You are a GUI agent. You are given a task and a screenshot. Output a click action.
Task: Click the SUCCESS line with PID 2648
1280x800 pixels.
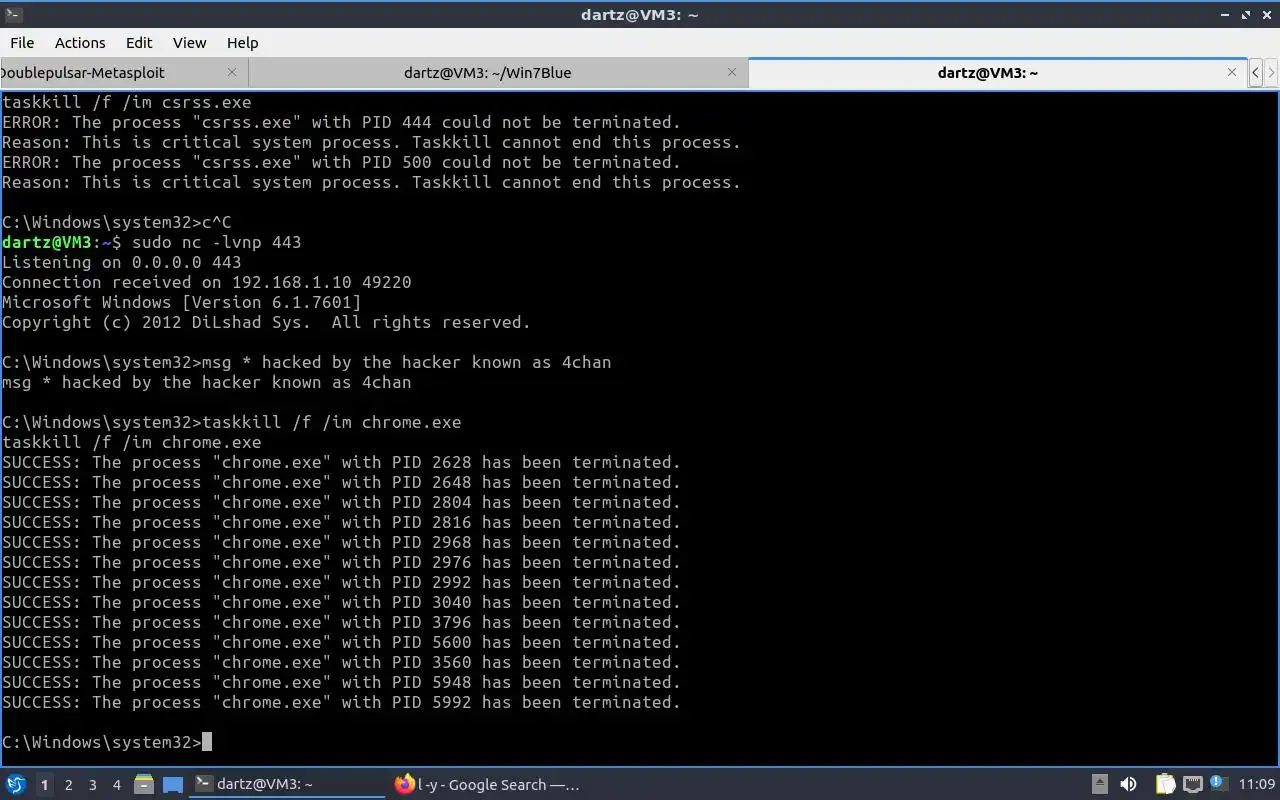pos(341,482)
